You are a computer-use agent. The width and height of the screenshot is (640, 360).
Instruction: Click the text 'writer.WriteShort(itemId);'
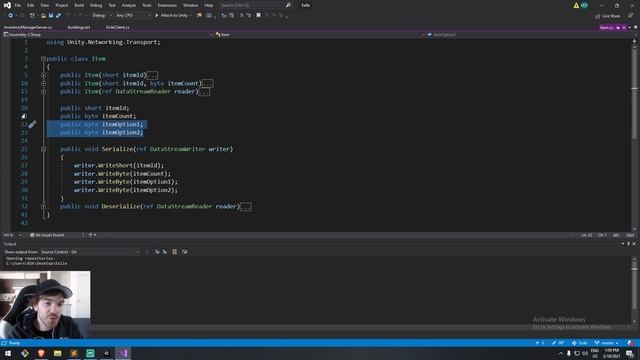[x=118, y=165]
